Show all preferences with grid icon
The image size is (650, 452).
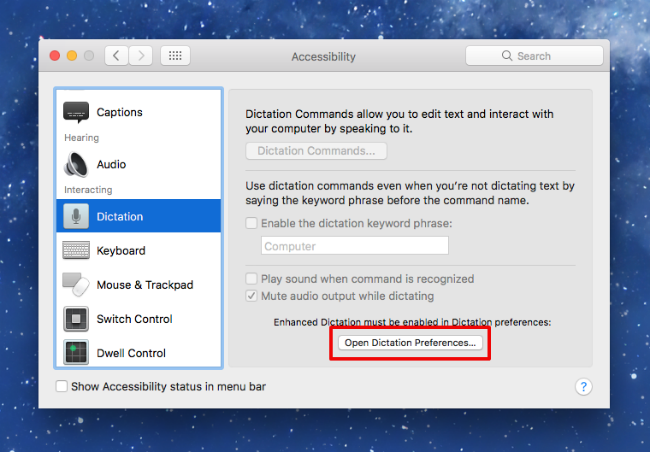(x=175, y=56)
